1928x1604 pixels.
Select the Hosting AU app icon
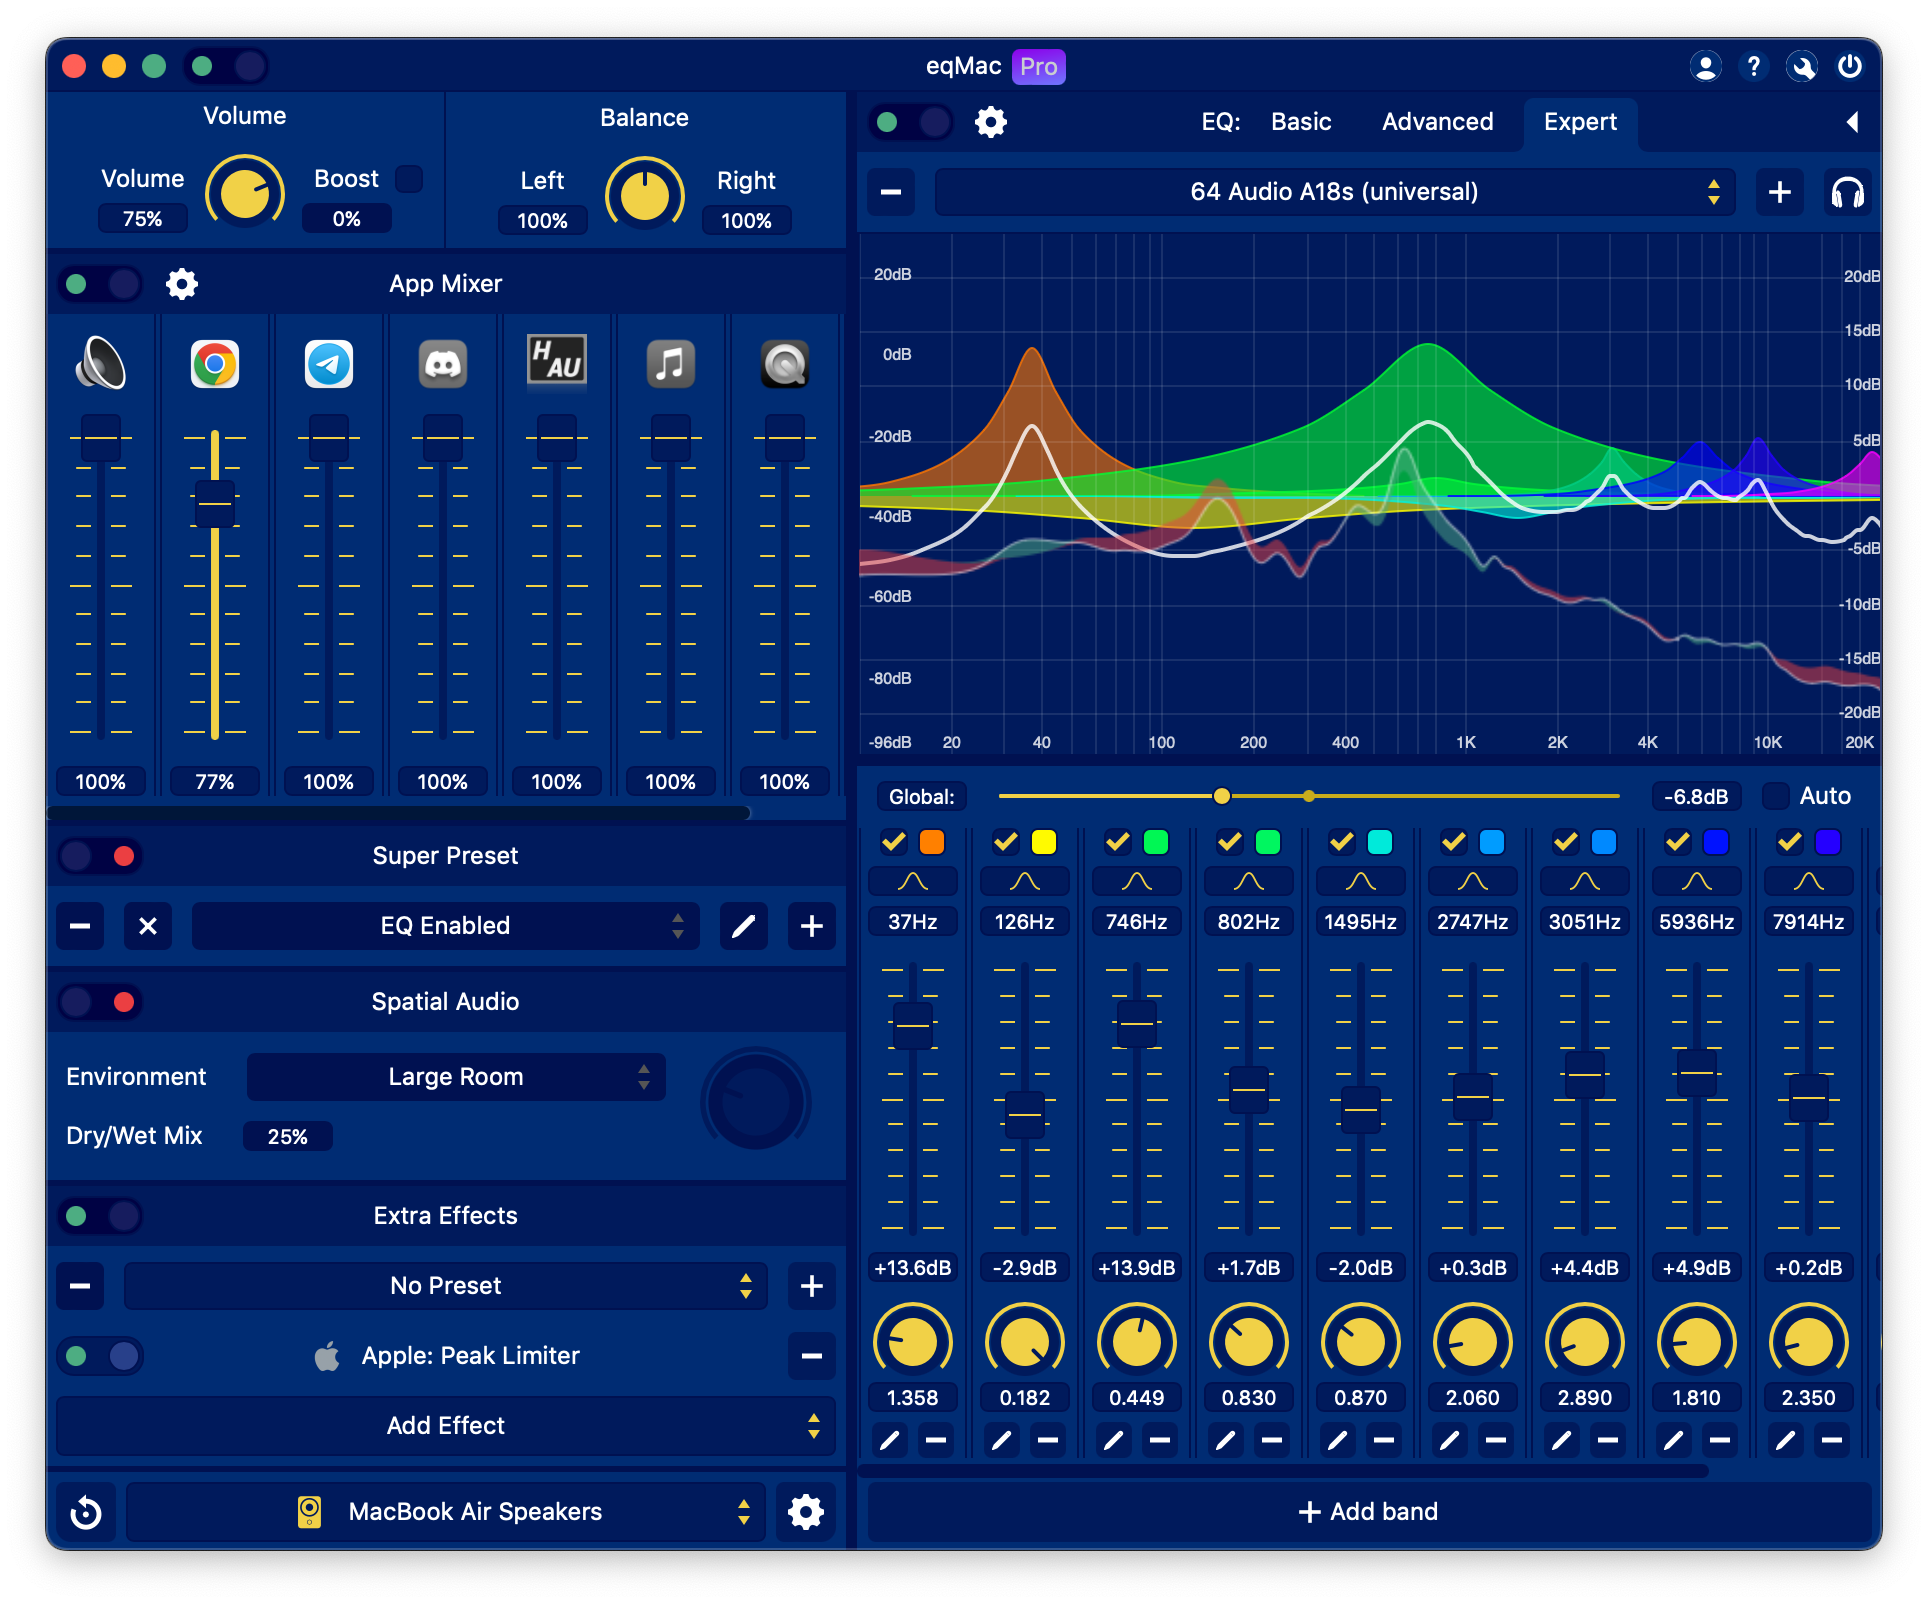[557, 361]
